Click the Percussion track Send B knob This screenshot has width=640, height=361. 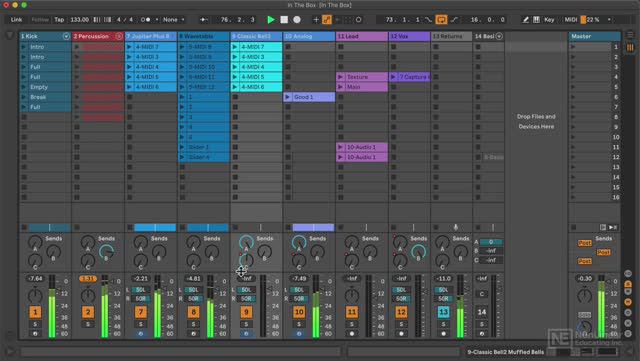click(x=106, y=252)
